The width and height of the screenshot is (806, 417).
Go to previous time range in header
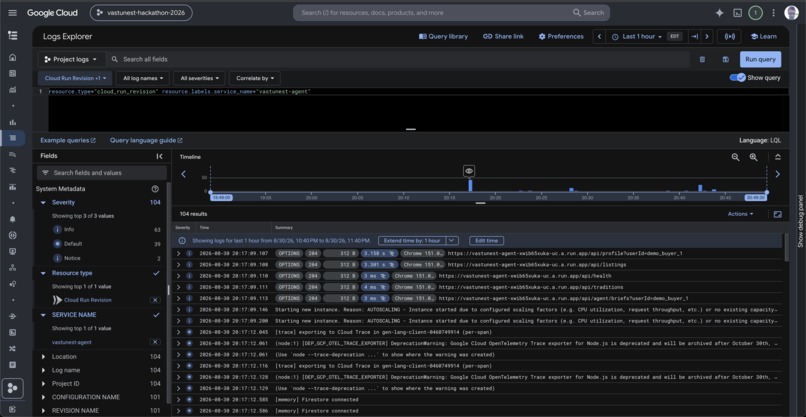599,37
